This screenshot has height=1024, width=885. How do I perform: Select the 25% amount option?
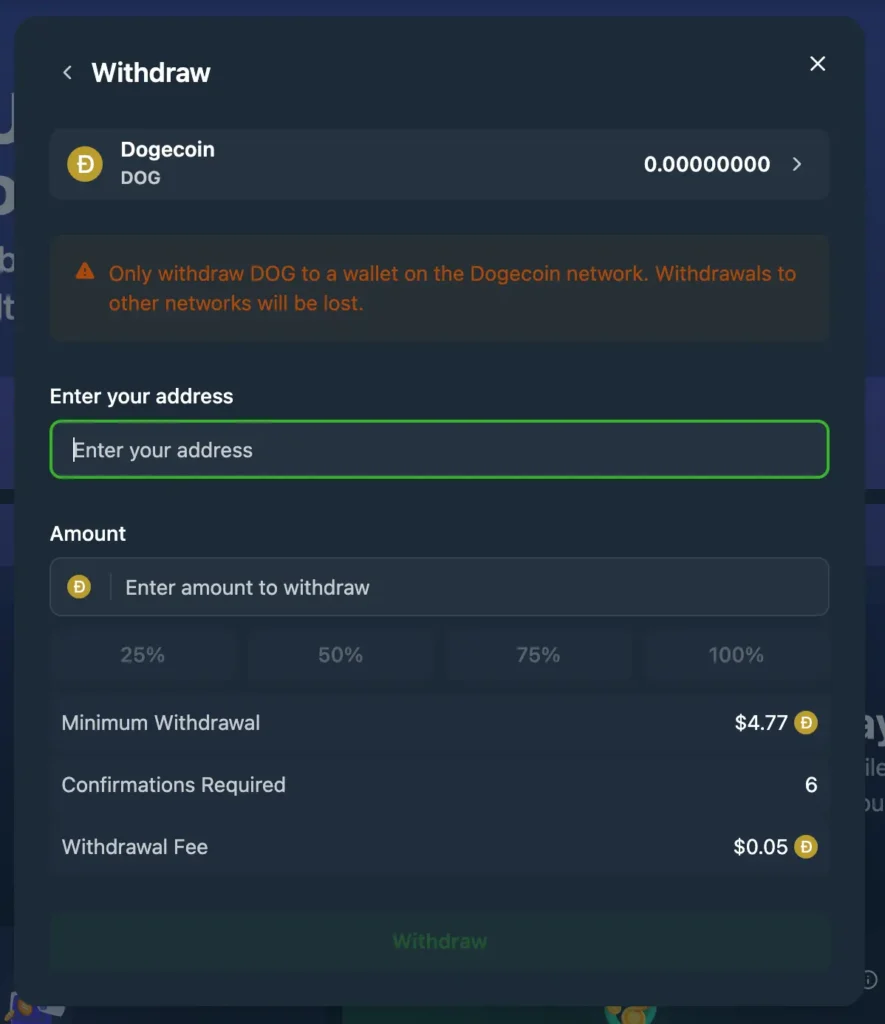pos(143,654)
